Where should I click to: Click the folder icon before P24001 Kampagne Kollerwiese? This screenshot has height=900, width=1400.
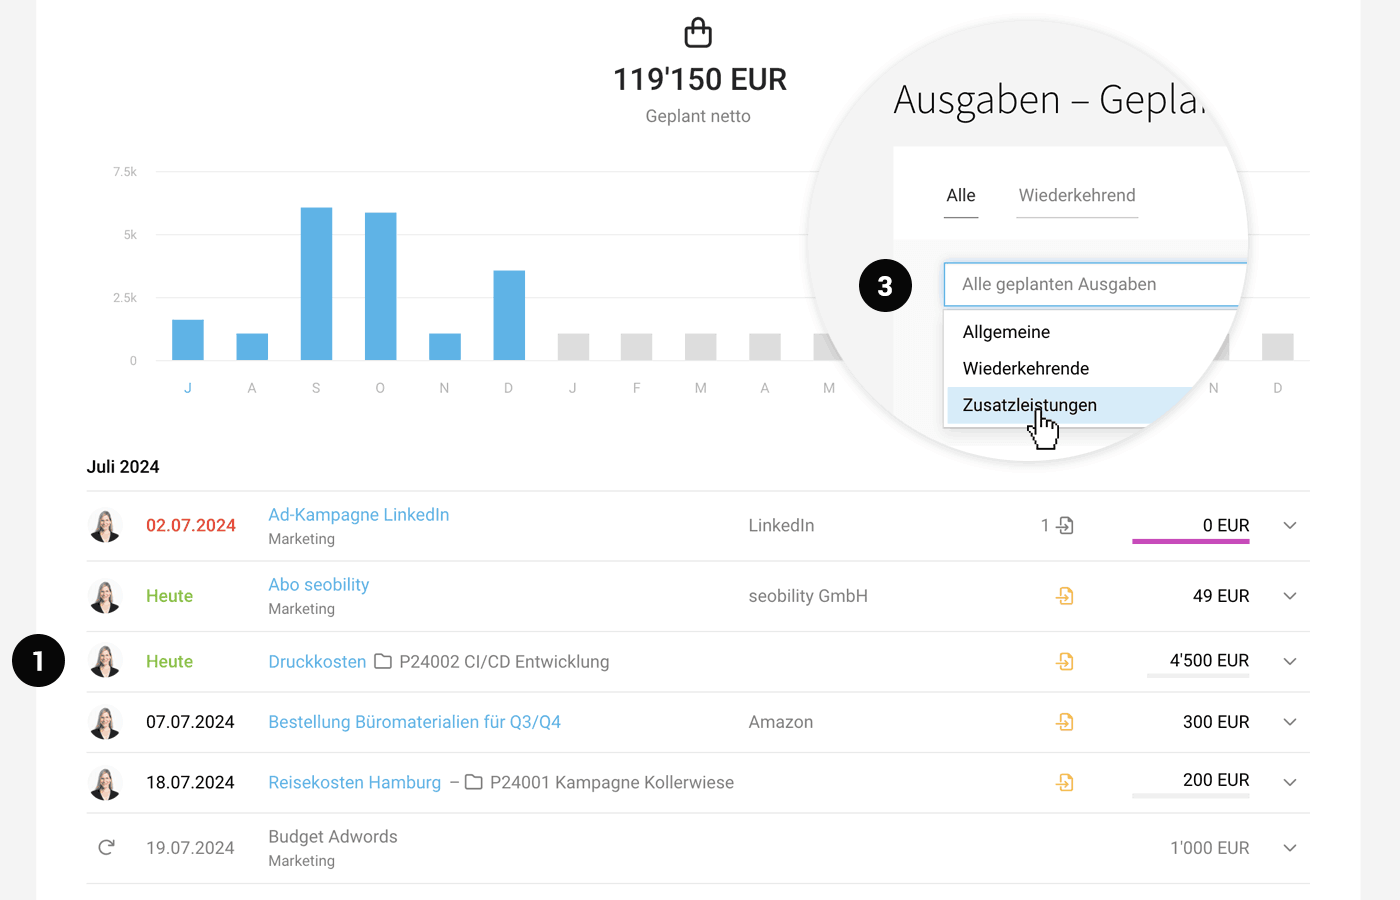(474, 782)
